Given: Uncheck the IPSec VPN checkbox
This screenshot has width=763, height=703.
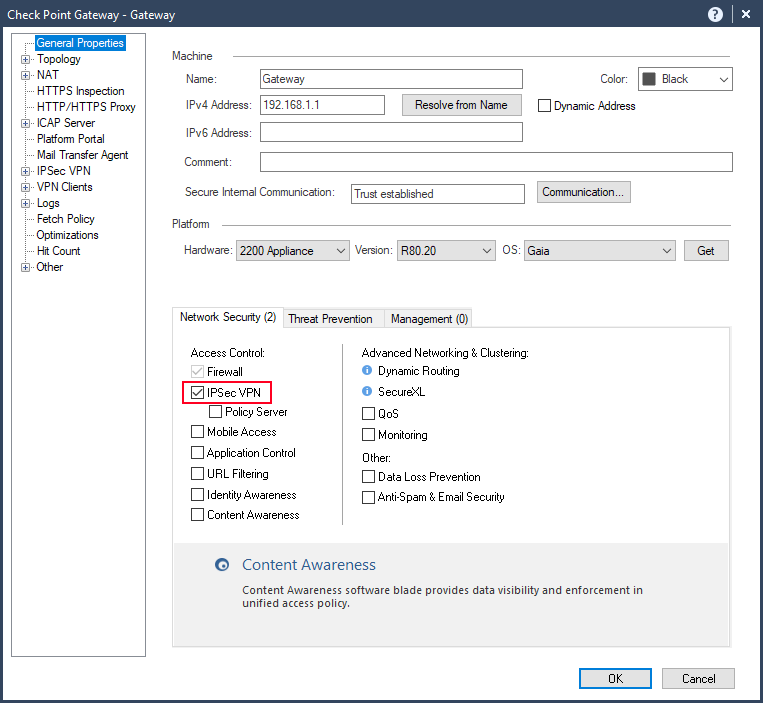Looking at the screenshot, I should click(x=198, y=393).
